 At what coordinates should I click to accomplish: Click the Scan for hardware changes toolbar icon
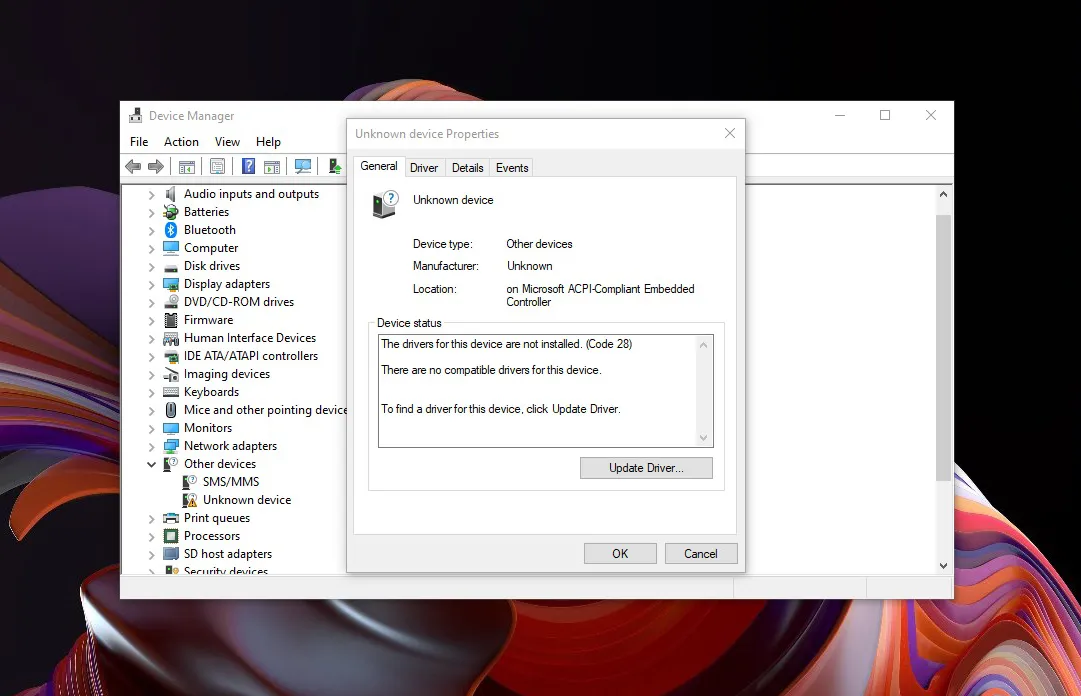(x=303, y=166)
